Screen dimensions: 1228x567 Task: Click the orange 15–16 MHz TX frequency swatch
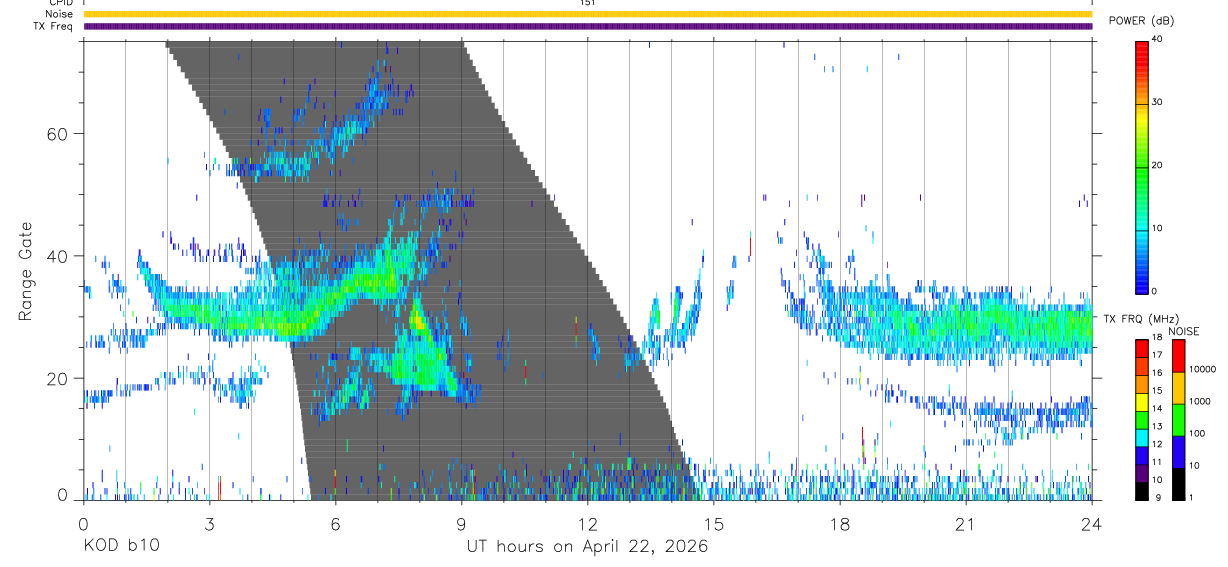1143,384
